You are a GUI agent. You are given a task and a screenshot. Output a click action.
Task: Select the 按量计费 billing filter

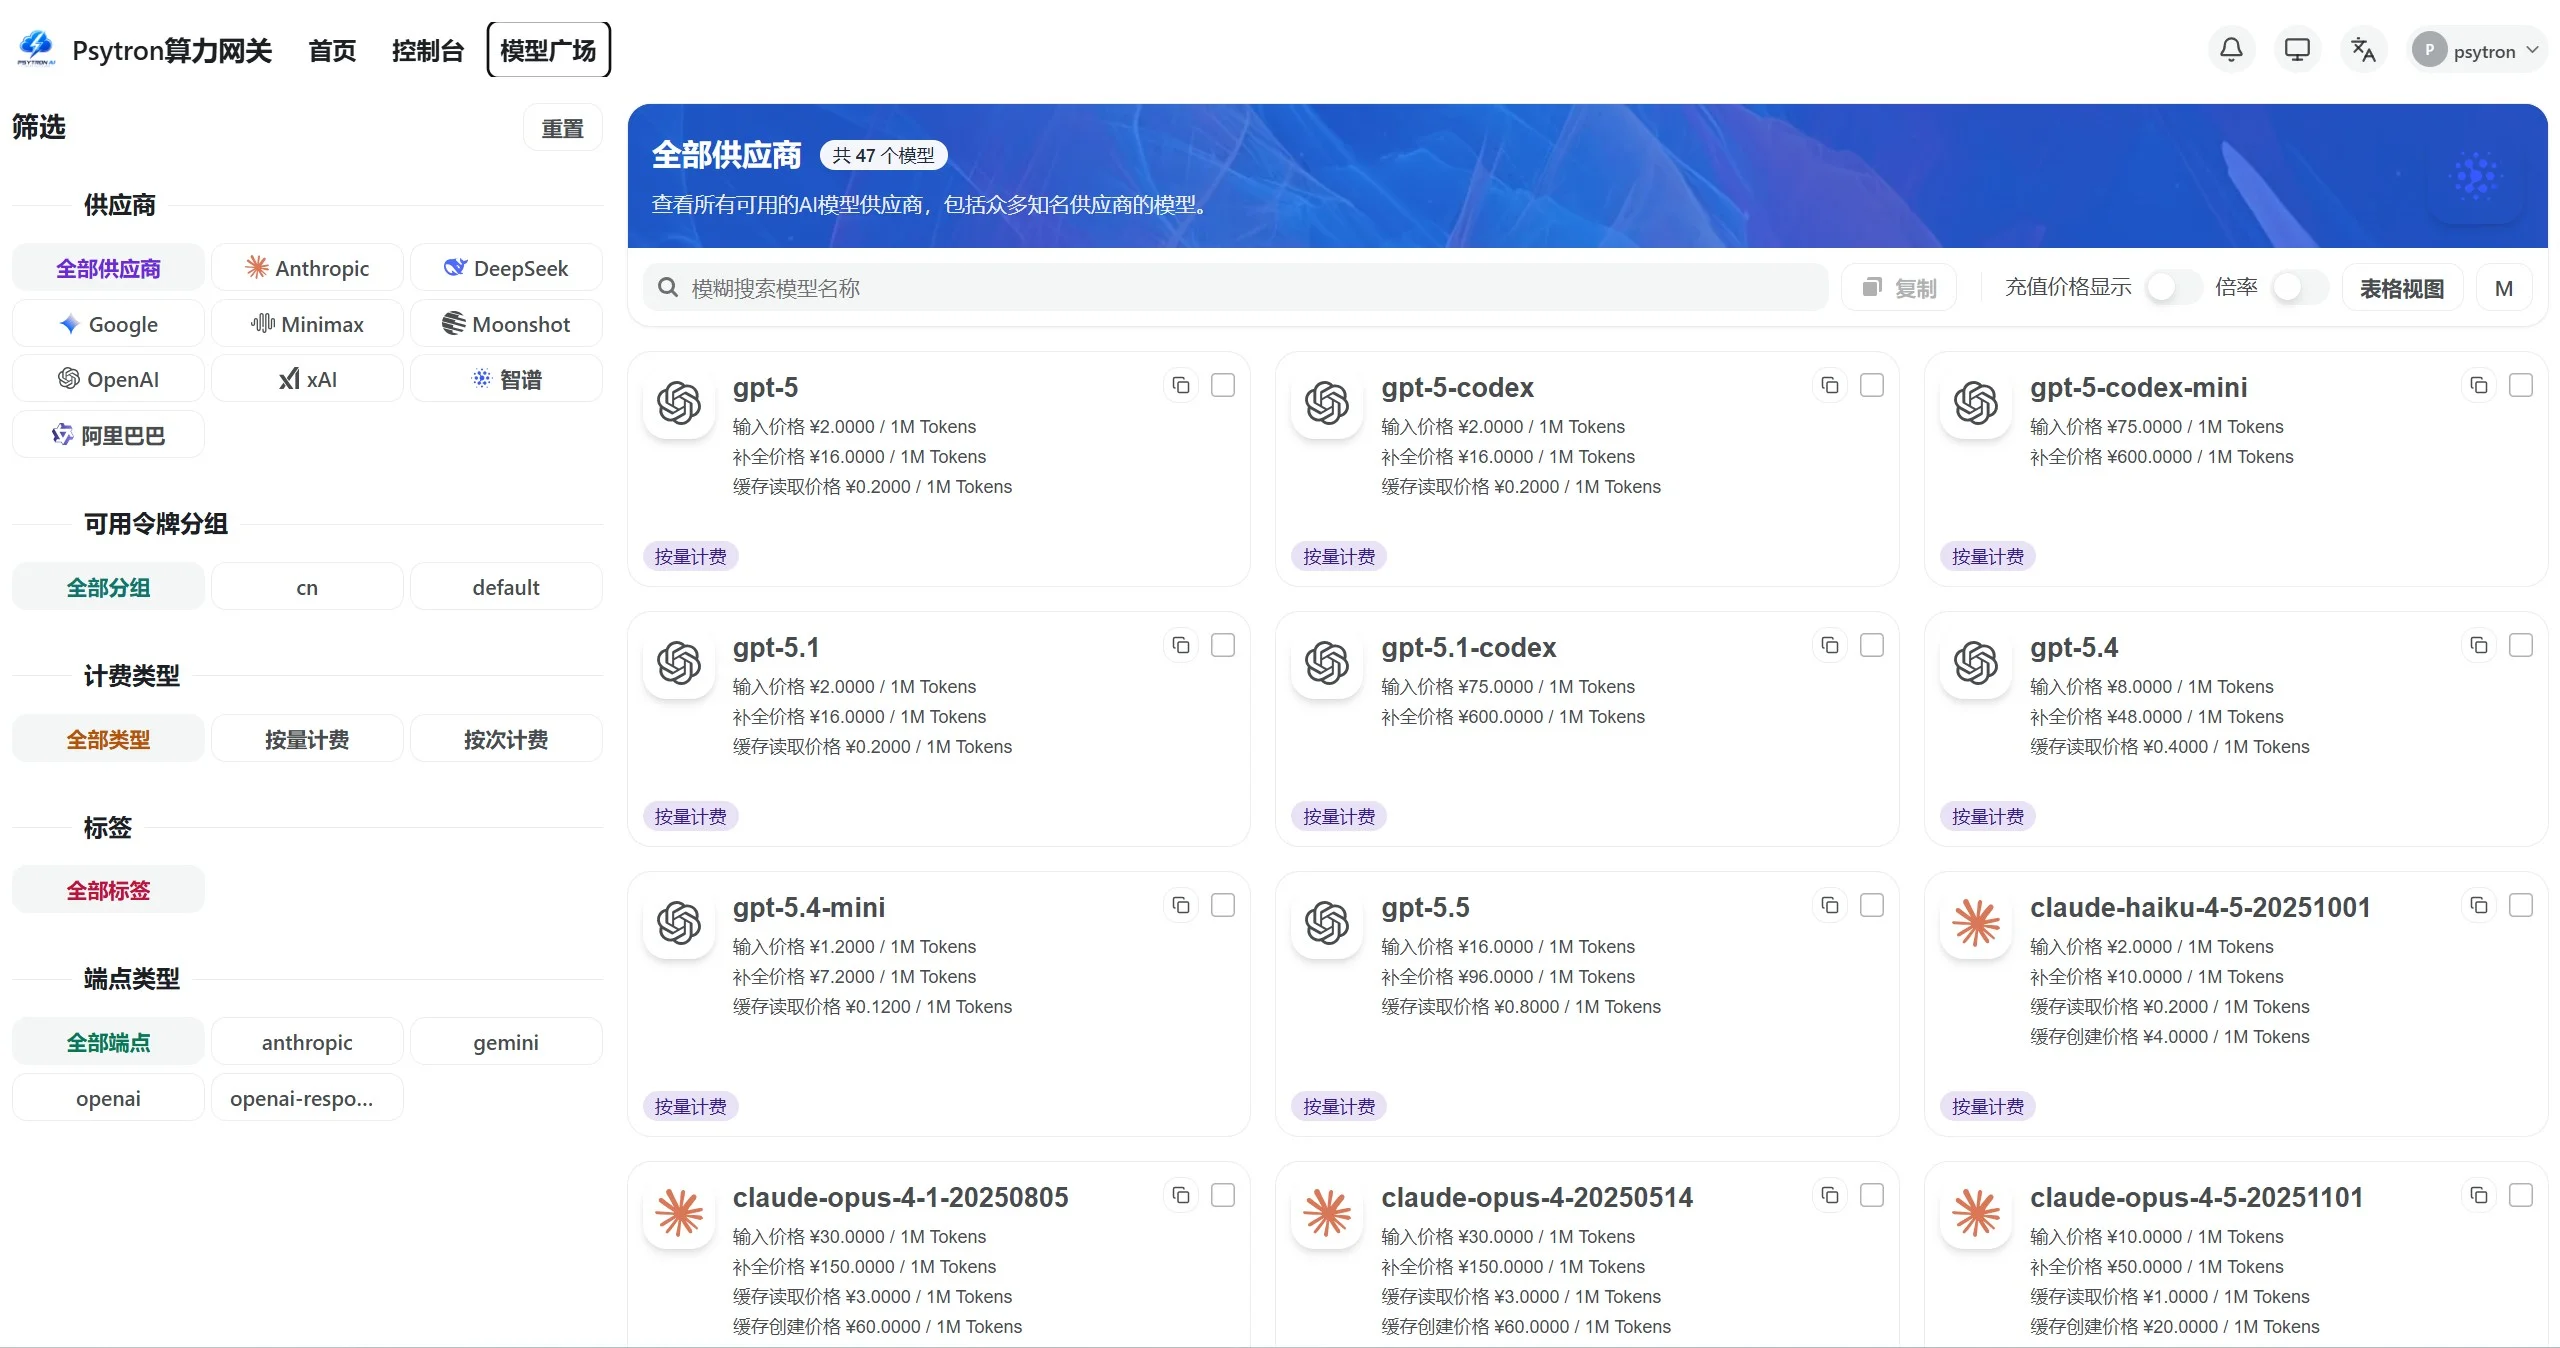(x=307, y=739)
